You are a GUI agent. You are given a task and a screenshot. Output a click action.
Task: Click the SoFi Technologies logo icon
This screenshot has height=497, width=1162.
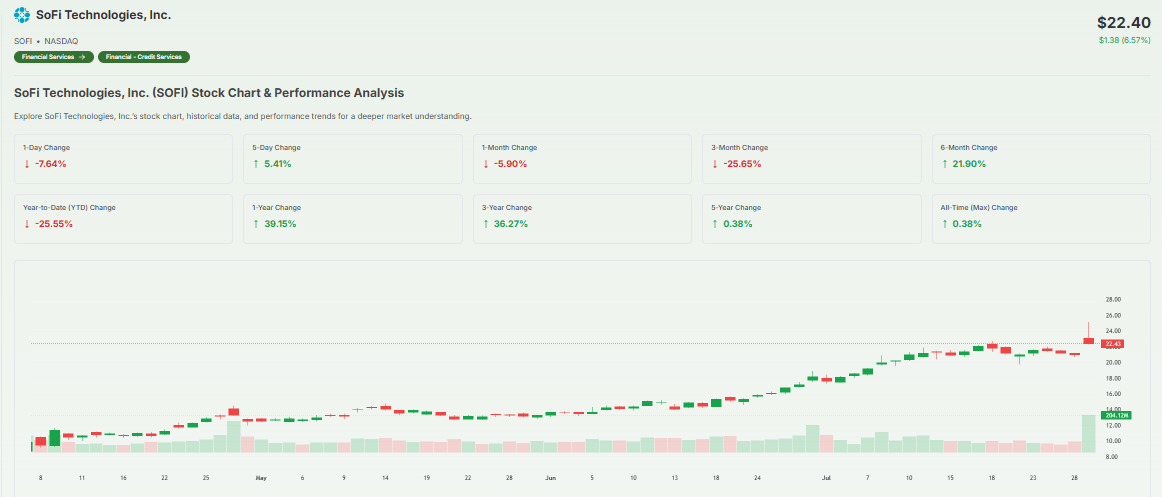(22, 15)
